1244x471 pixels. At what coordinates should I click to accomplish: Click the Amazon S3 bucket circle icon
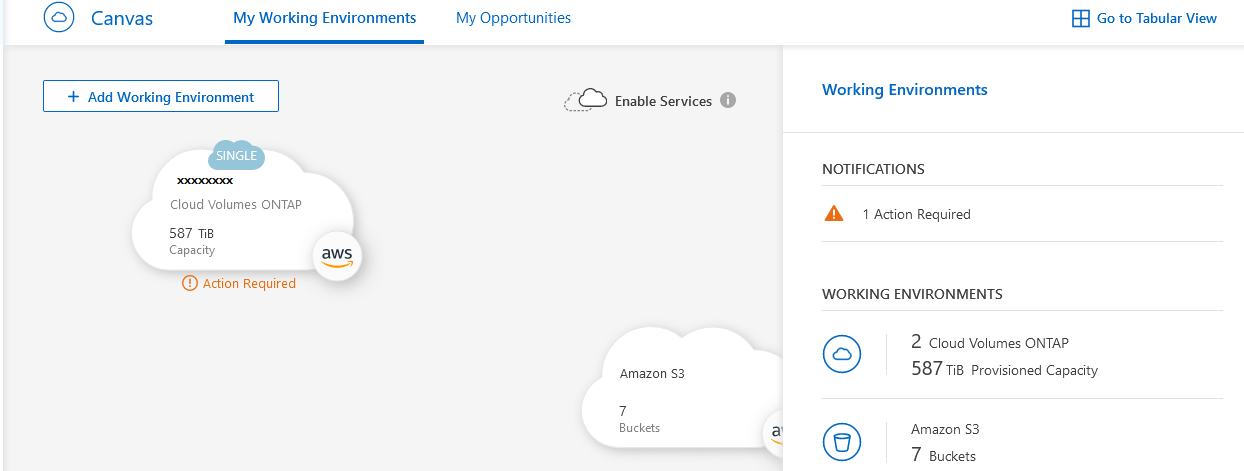(842, 441)
